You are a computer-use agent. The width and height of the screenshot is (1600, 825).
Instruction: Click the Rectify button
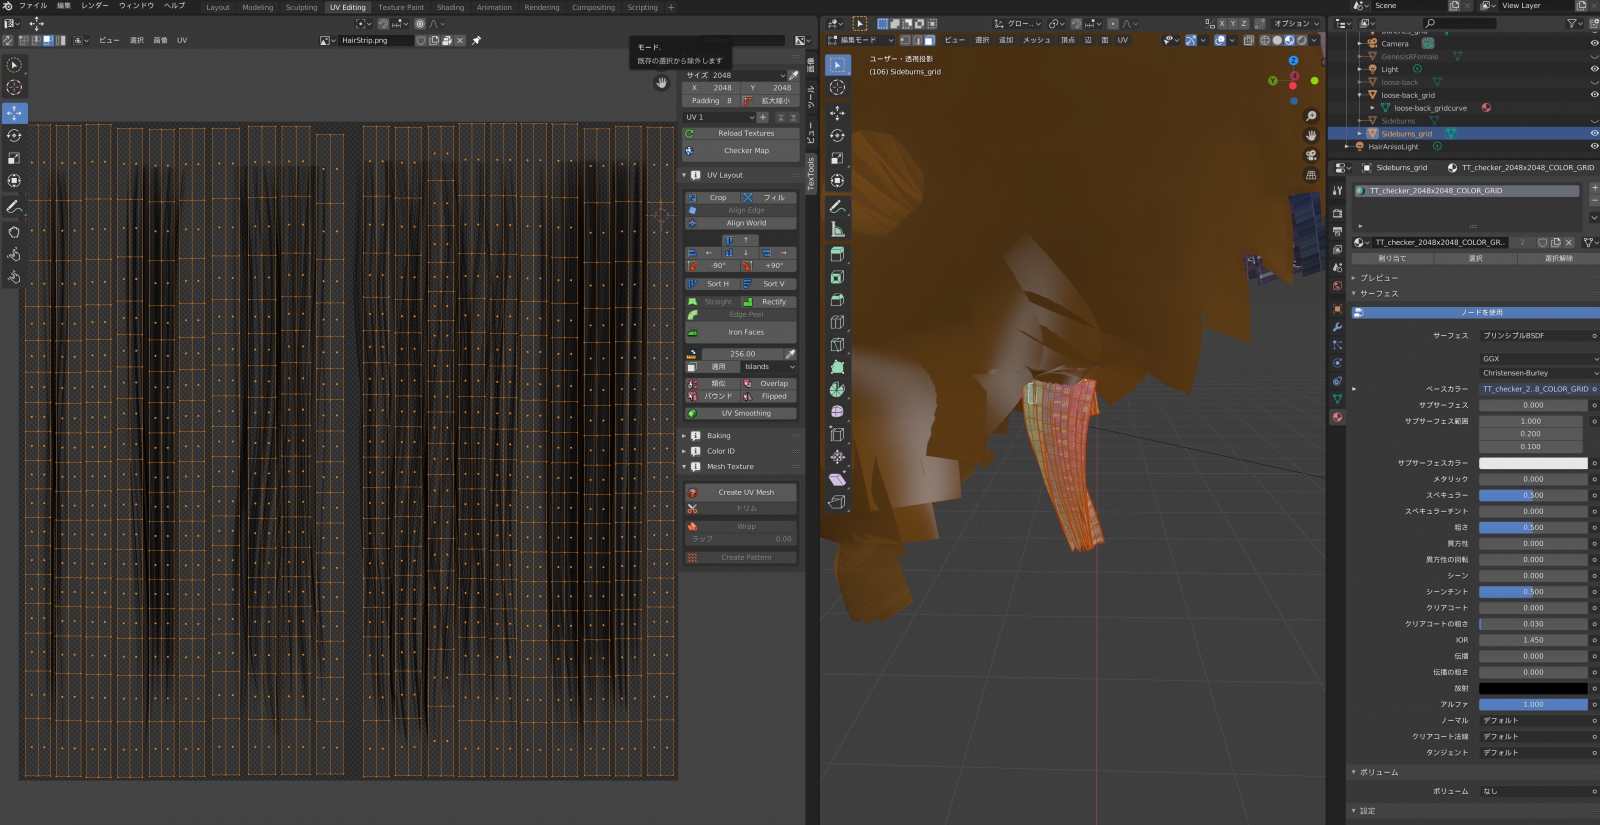[x=769, y=302]
